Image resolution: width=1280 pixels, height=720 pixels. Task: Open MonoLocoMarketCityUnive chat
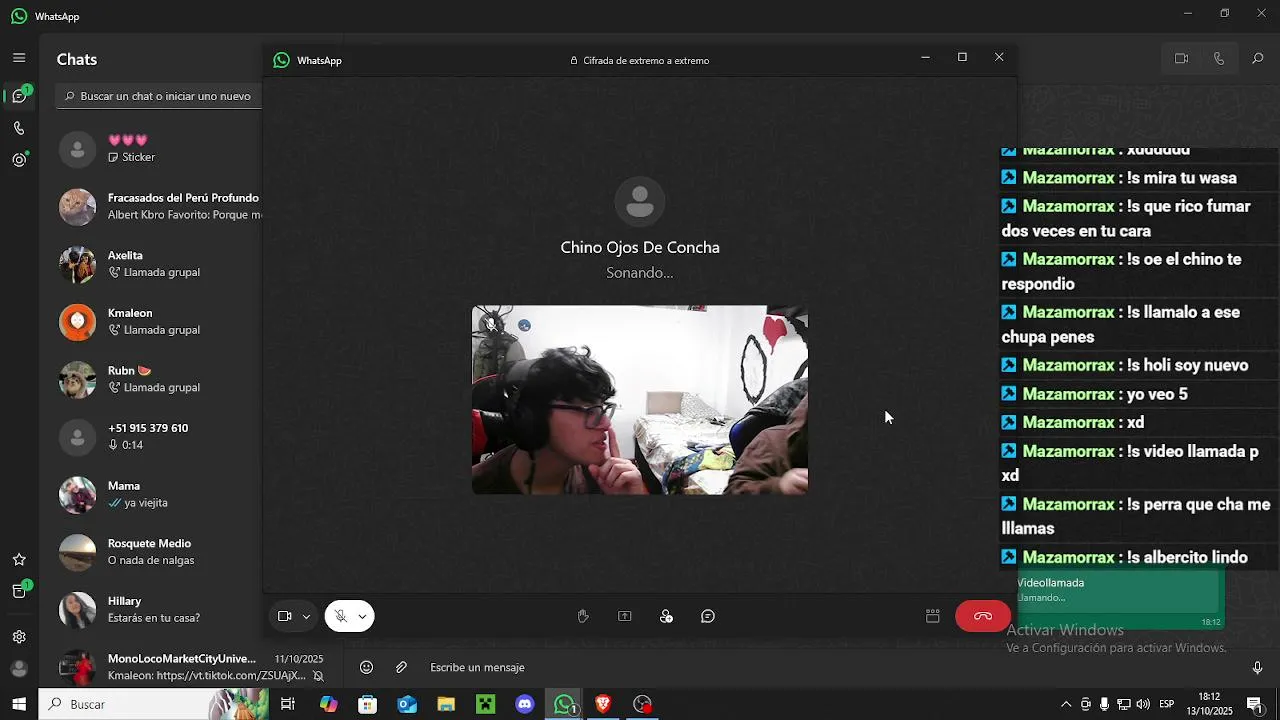click(190, 667)
